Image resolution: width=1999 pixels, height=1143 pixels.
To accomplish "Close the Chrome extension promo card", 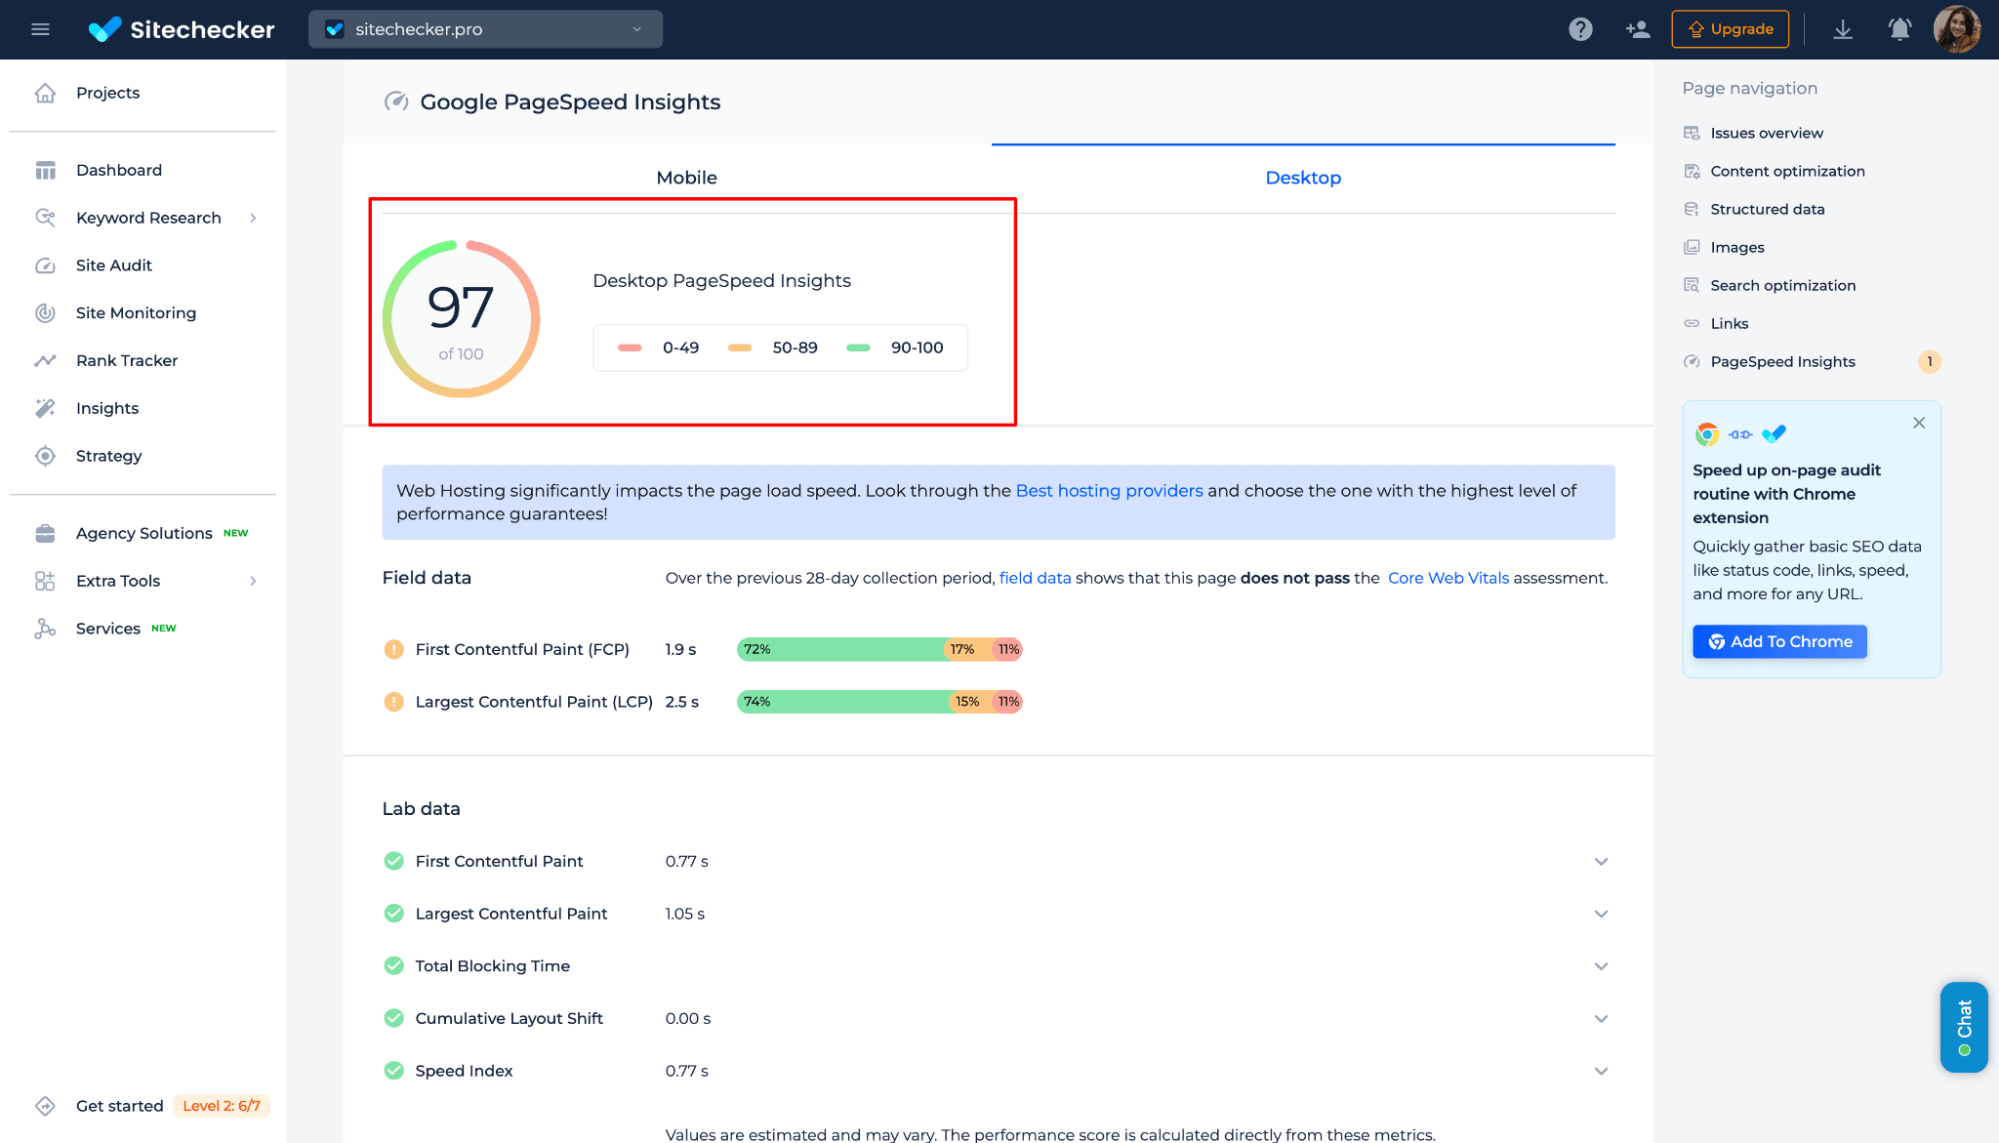I will [1918, 423].
